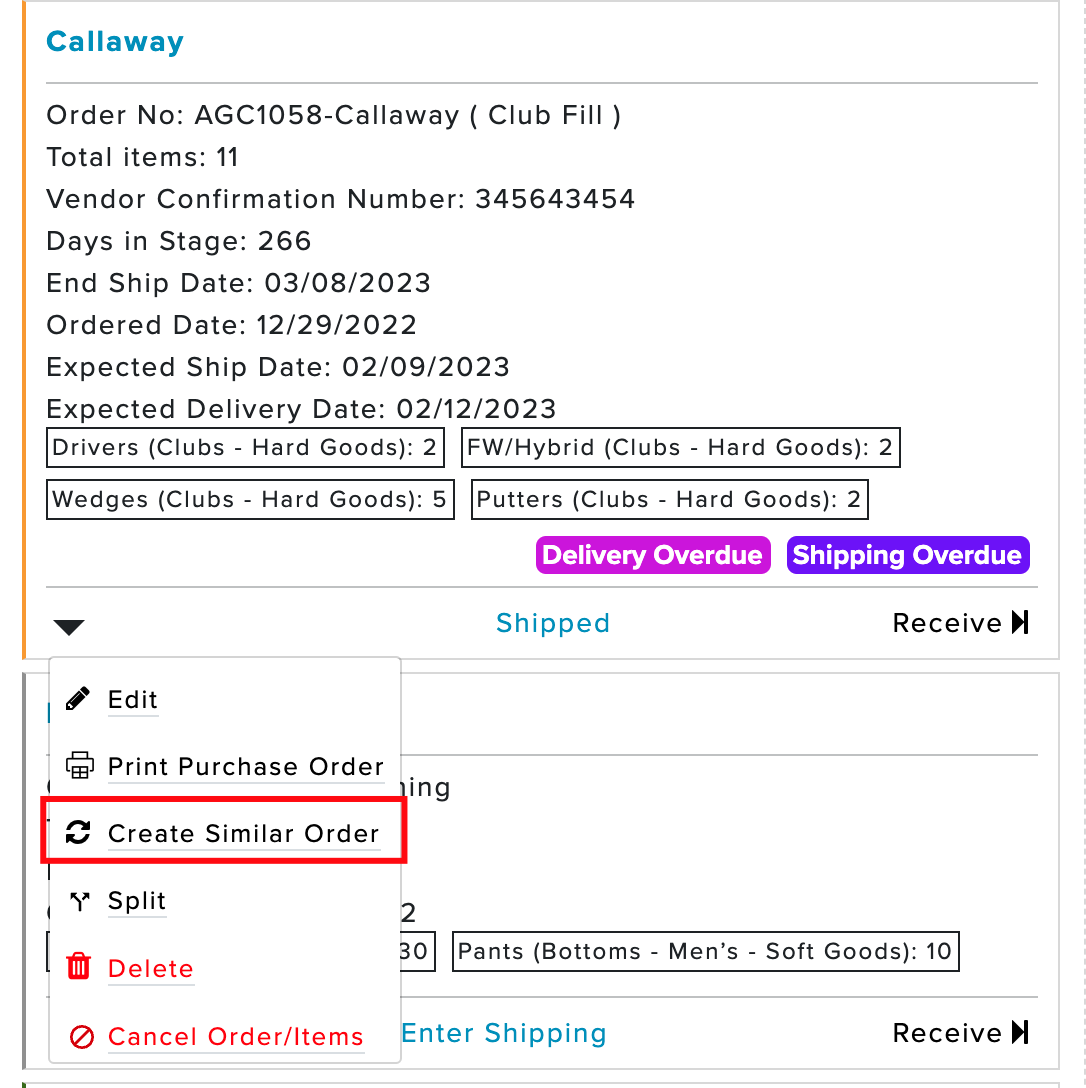Collapse the Callaway order actions dropdown arrow

click(69, 627)
